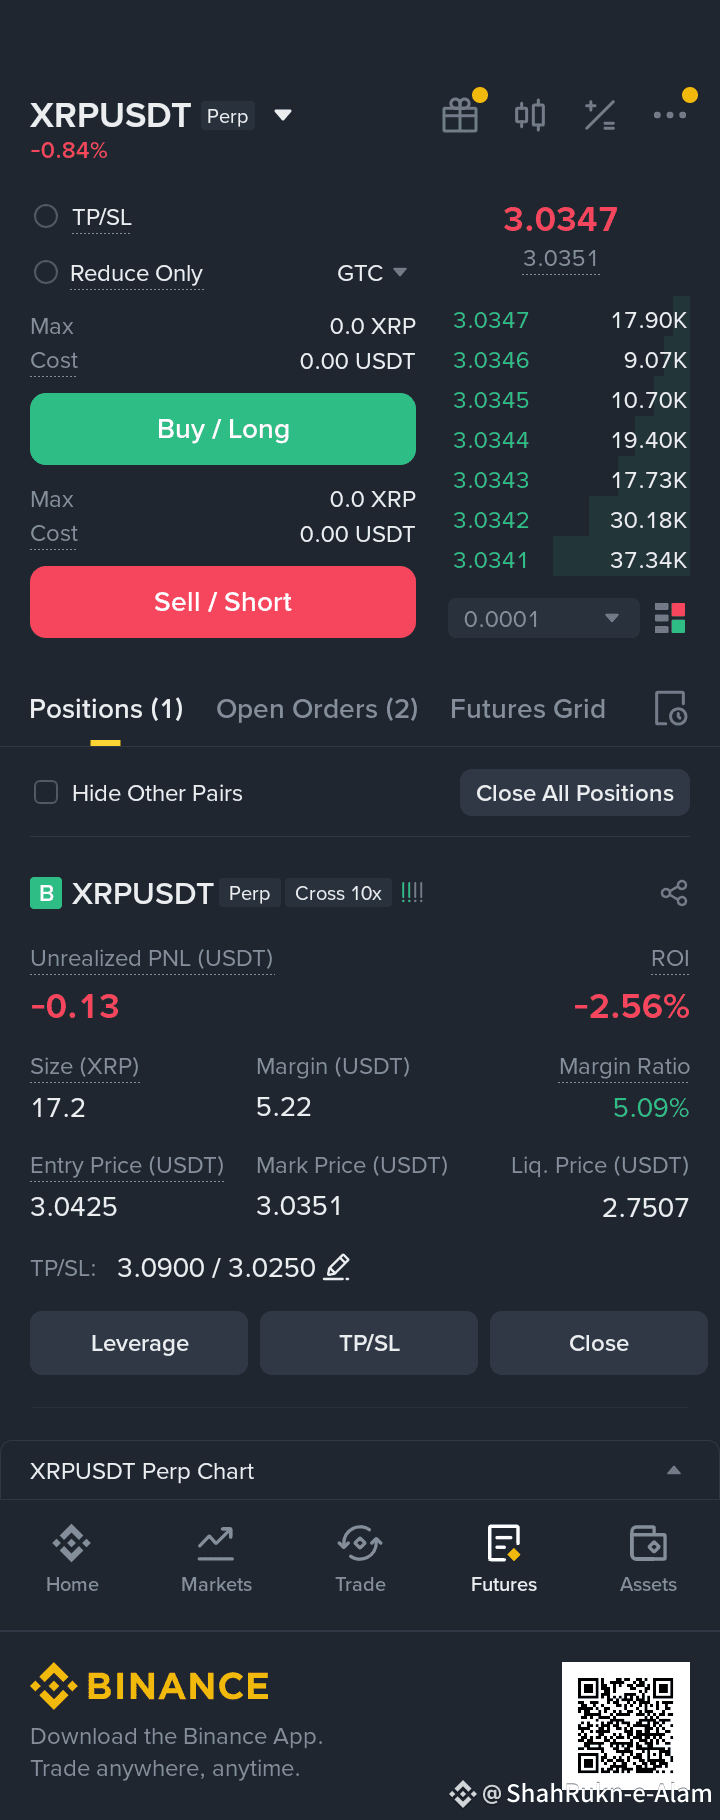720x1820 pixels.
Task: Enable Reduce Only option
Action: (x=46, y=272)
